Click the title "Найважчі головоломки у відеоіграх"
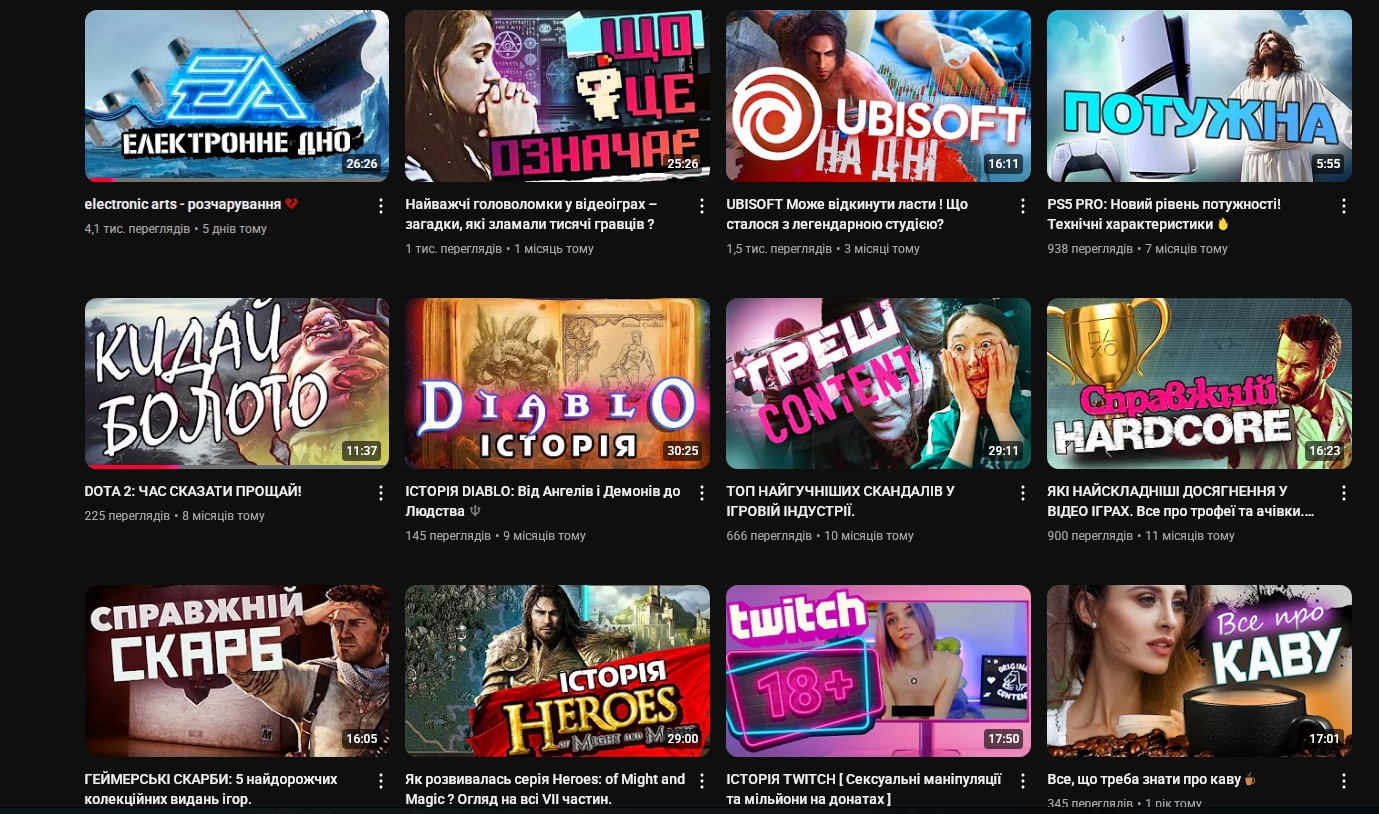This screenshot has height=814, width=1379. [x=531, y=214]
